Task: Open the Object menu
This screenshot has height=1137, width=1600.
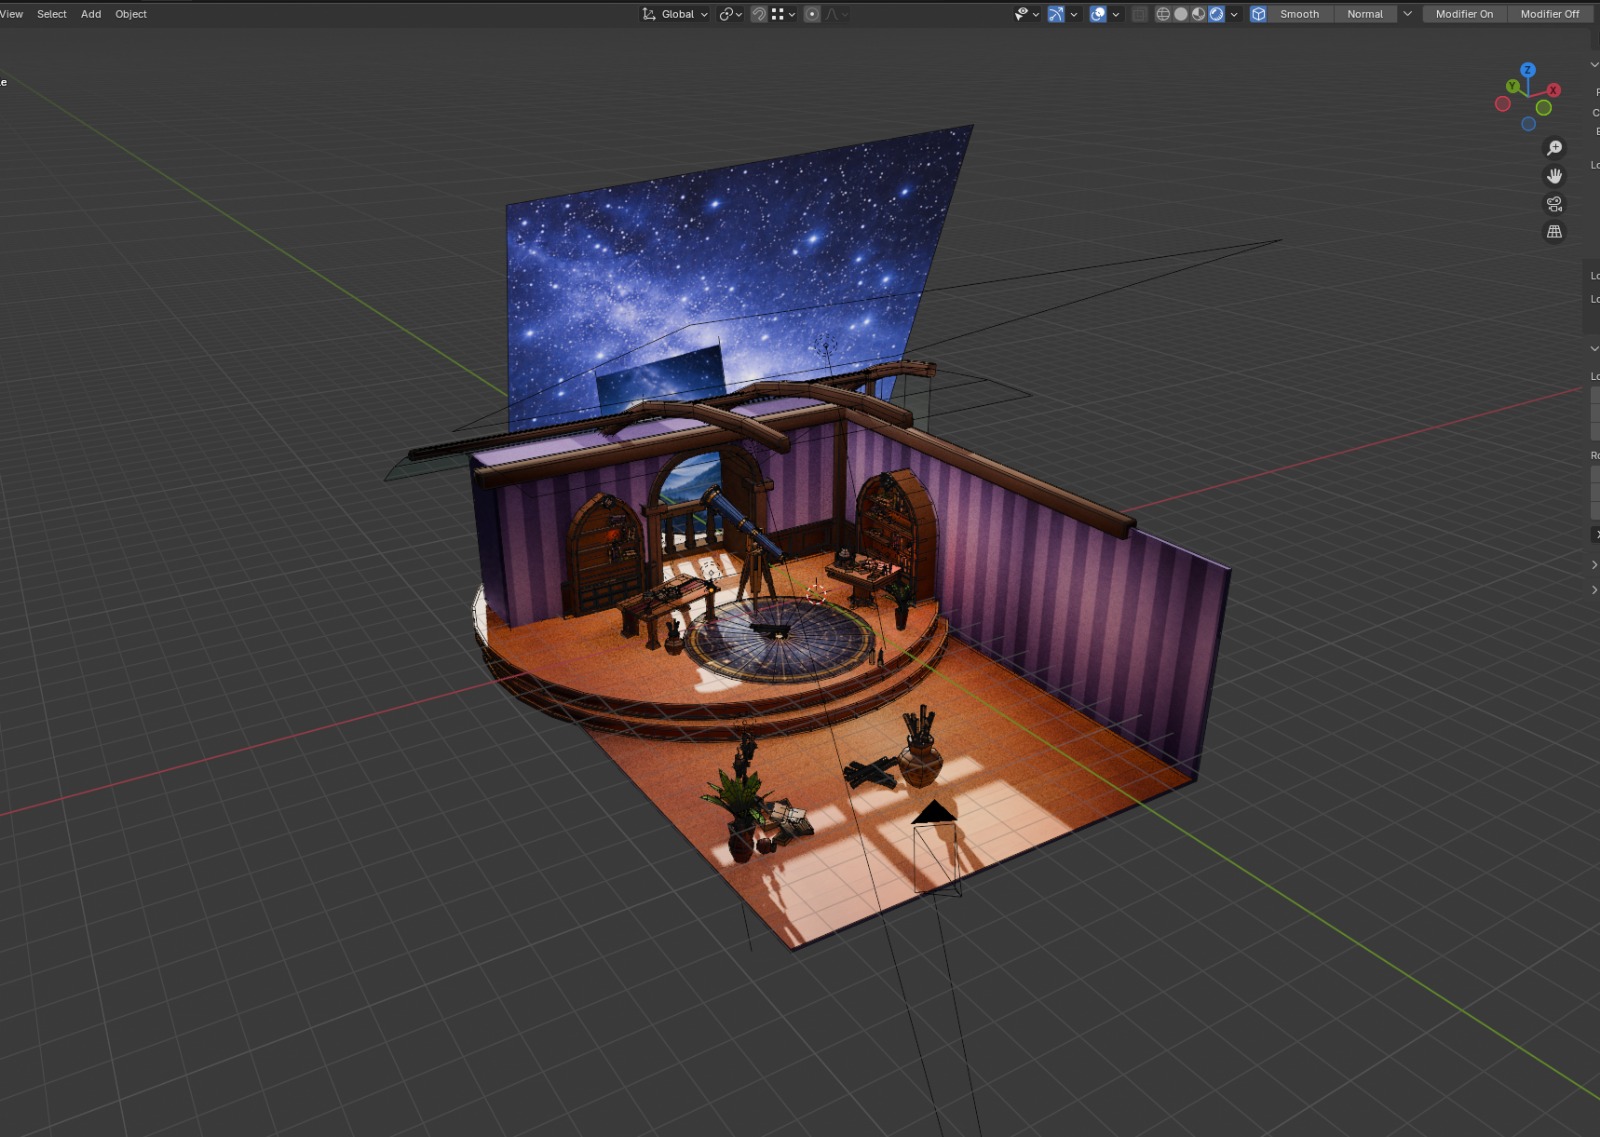Action: pyautogui.click(x=131, y=14)
